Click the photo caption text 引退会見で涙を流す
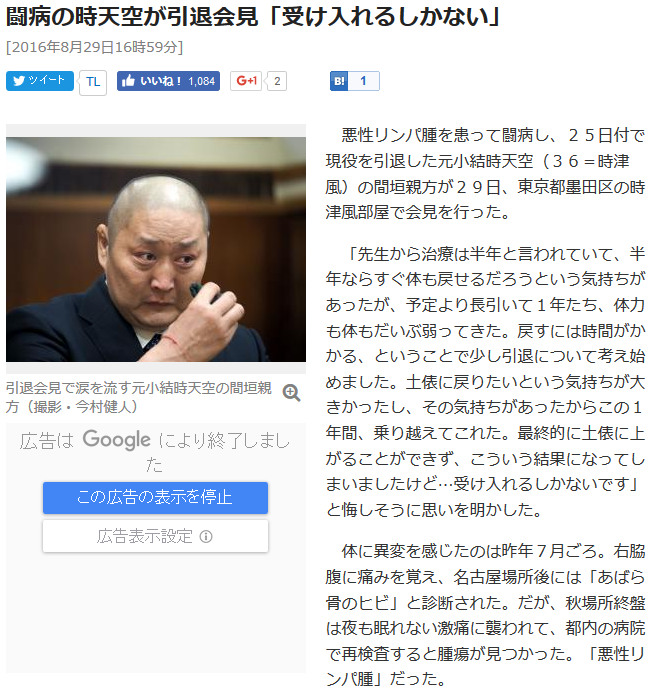 pos(68,388)
